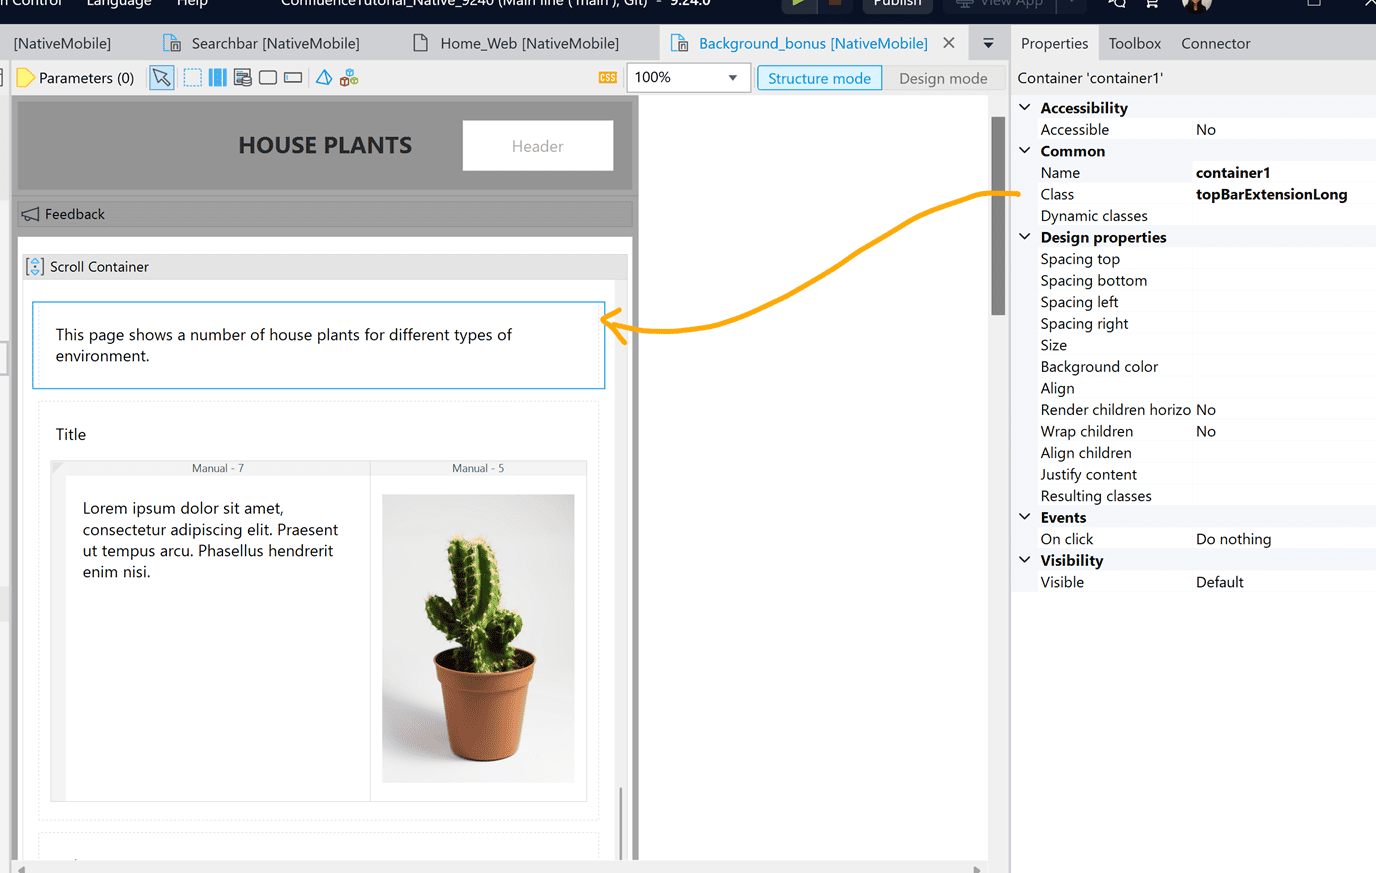The height and width of the screenshot is (873, 1376).
Task: Collapse the Common properties section
Action: [x=1025, y=151]
